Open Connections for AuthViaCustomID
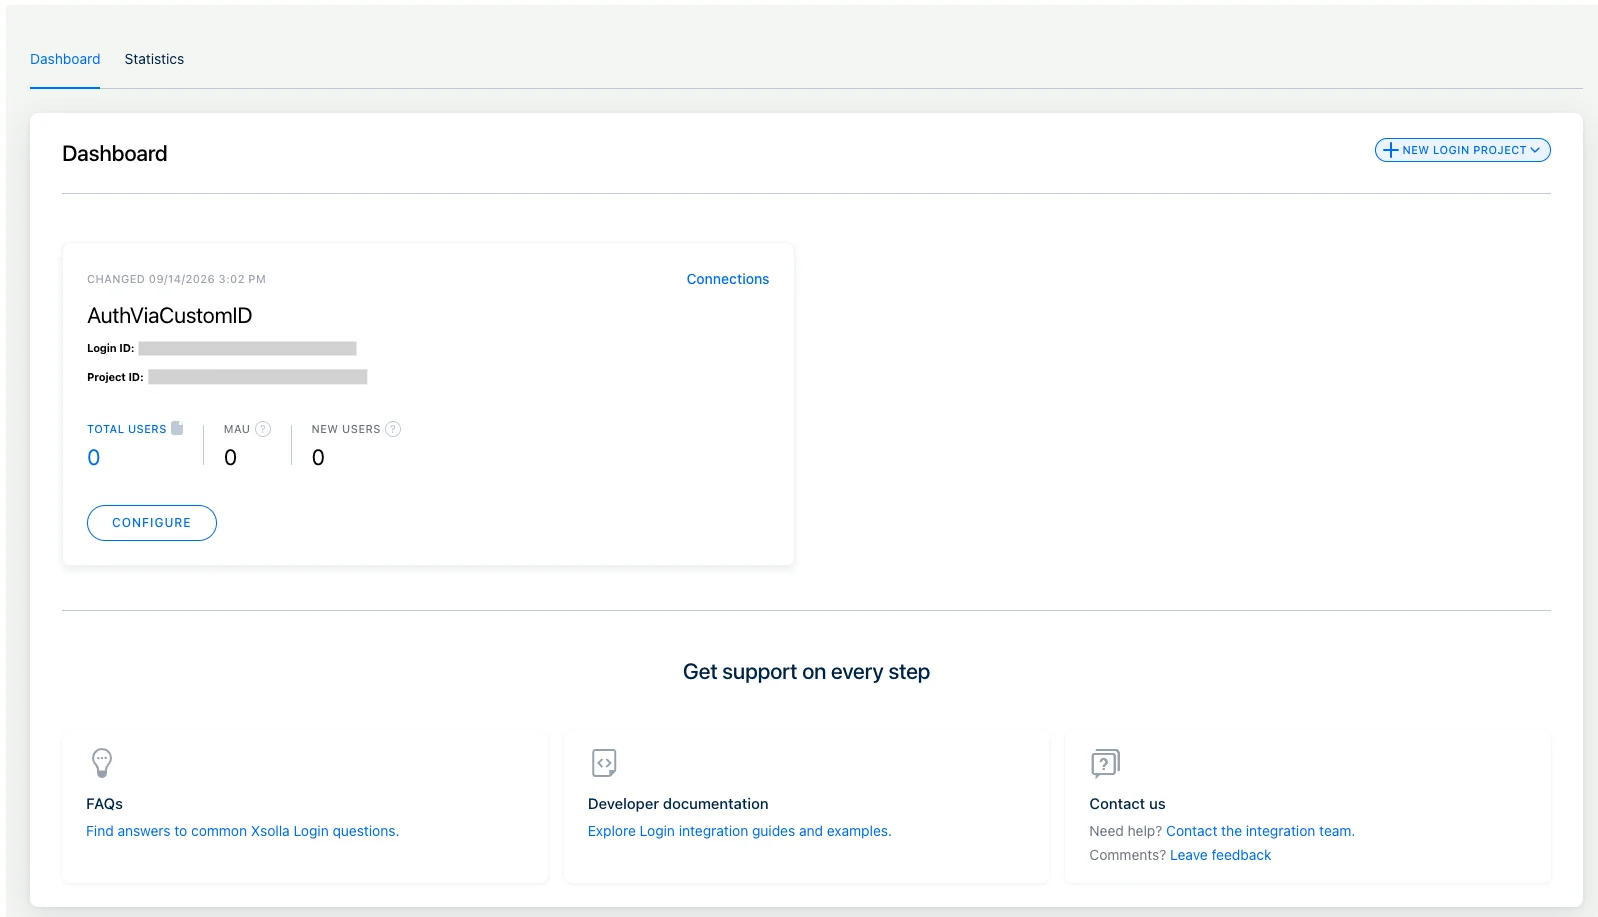 727,279
